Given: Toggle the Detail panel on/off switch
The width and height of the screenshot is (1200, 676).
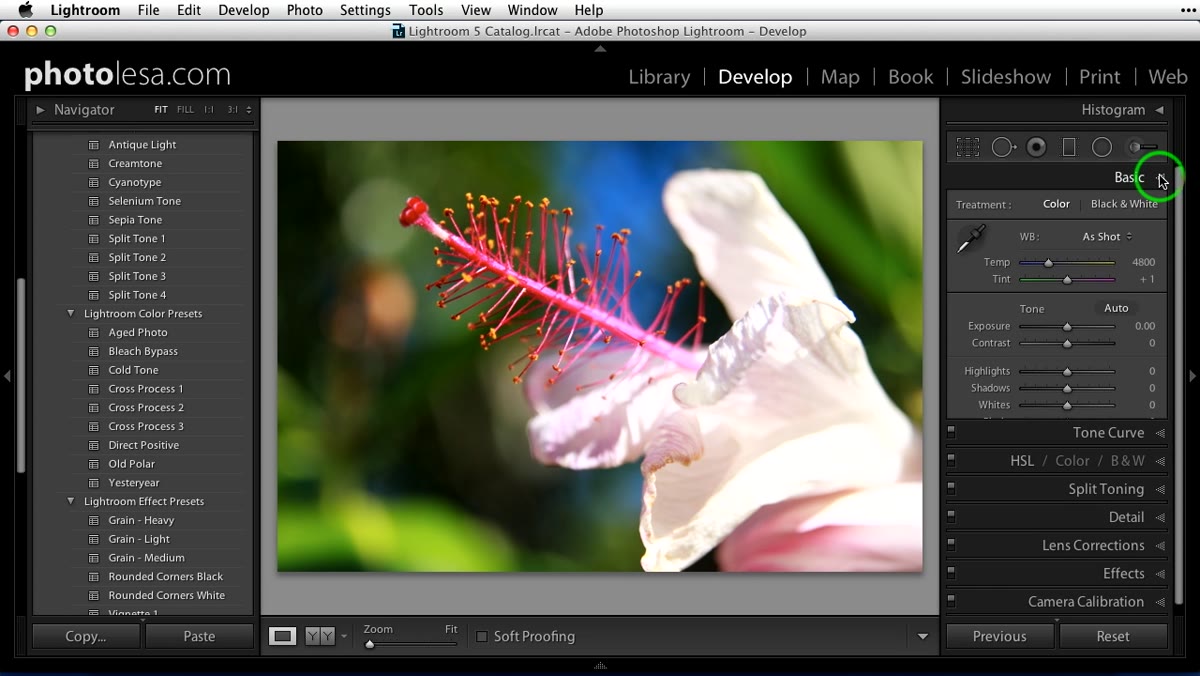Looking at the screenshot, I should [x=951, y=517].
